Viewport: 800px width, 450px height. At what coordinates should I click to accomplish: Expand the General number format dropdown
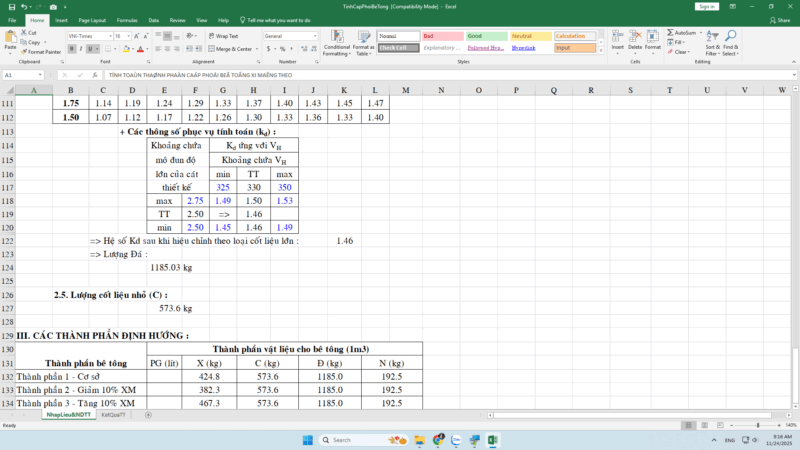(314, 35)
